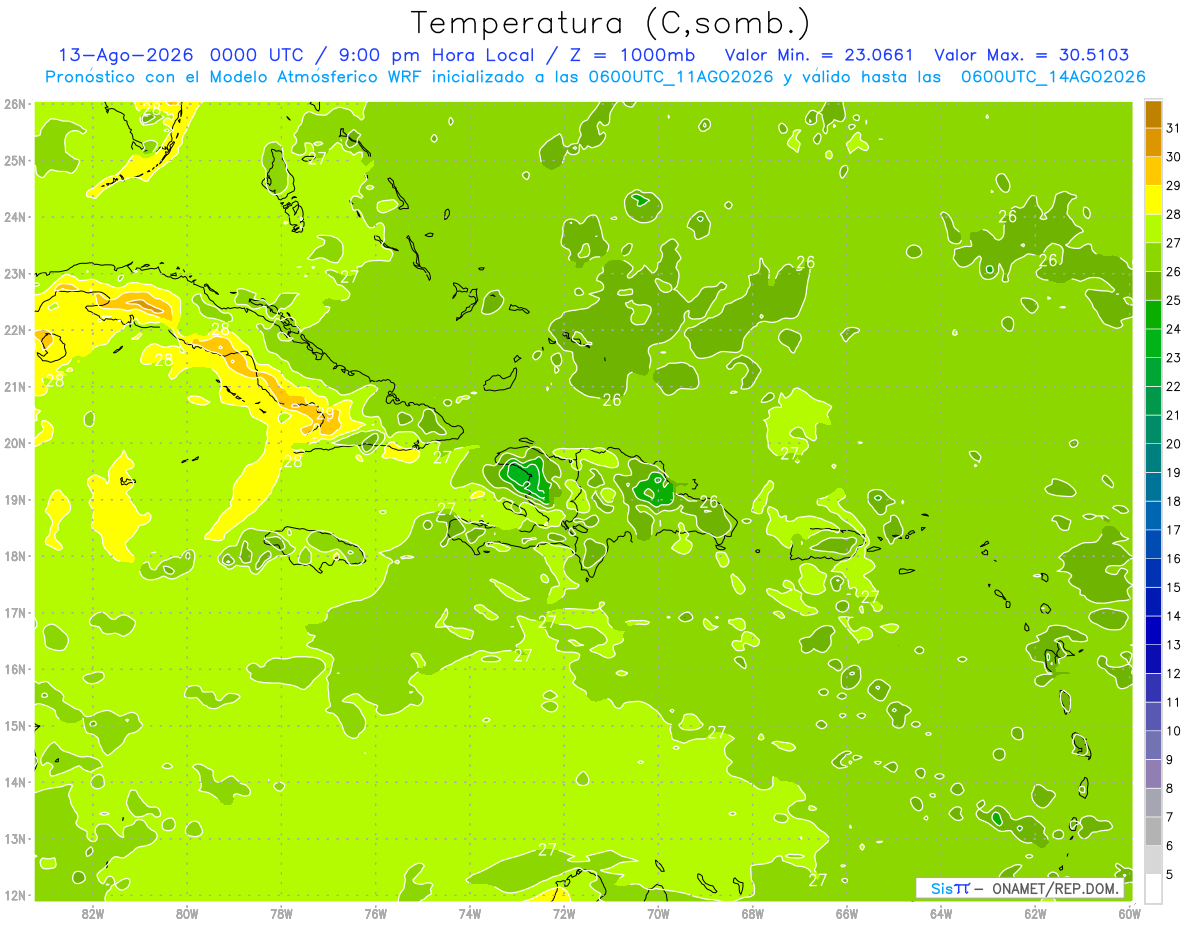Viewport: 1200px width, 927px height.
Task: Click the '24N' latitude axis label
Action: (x=14, y=217)
